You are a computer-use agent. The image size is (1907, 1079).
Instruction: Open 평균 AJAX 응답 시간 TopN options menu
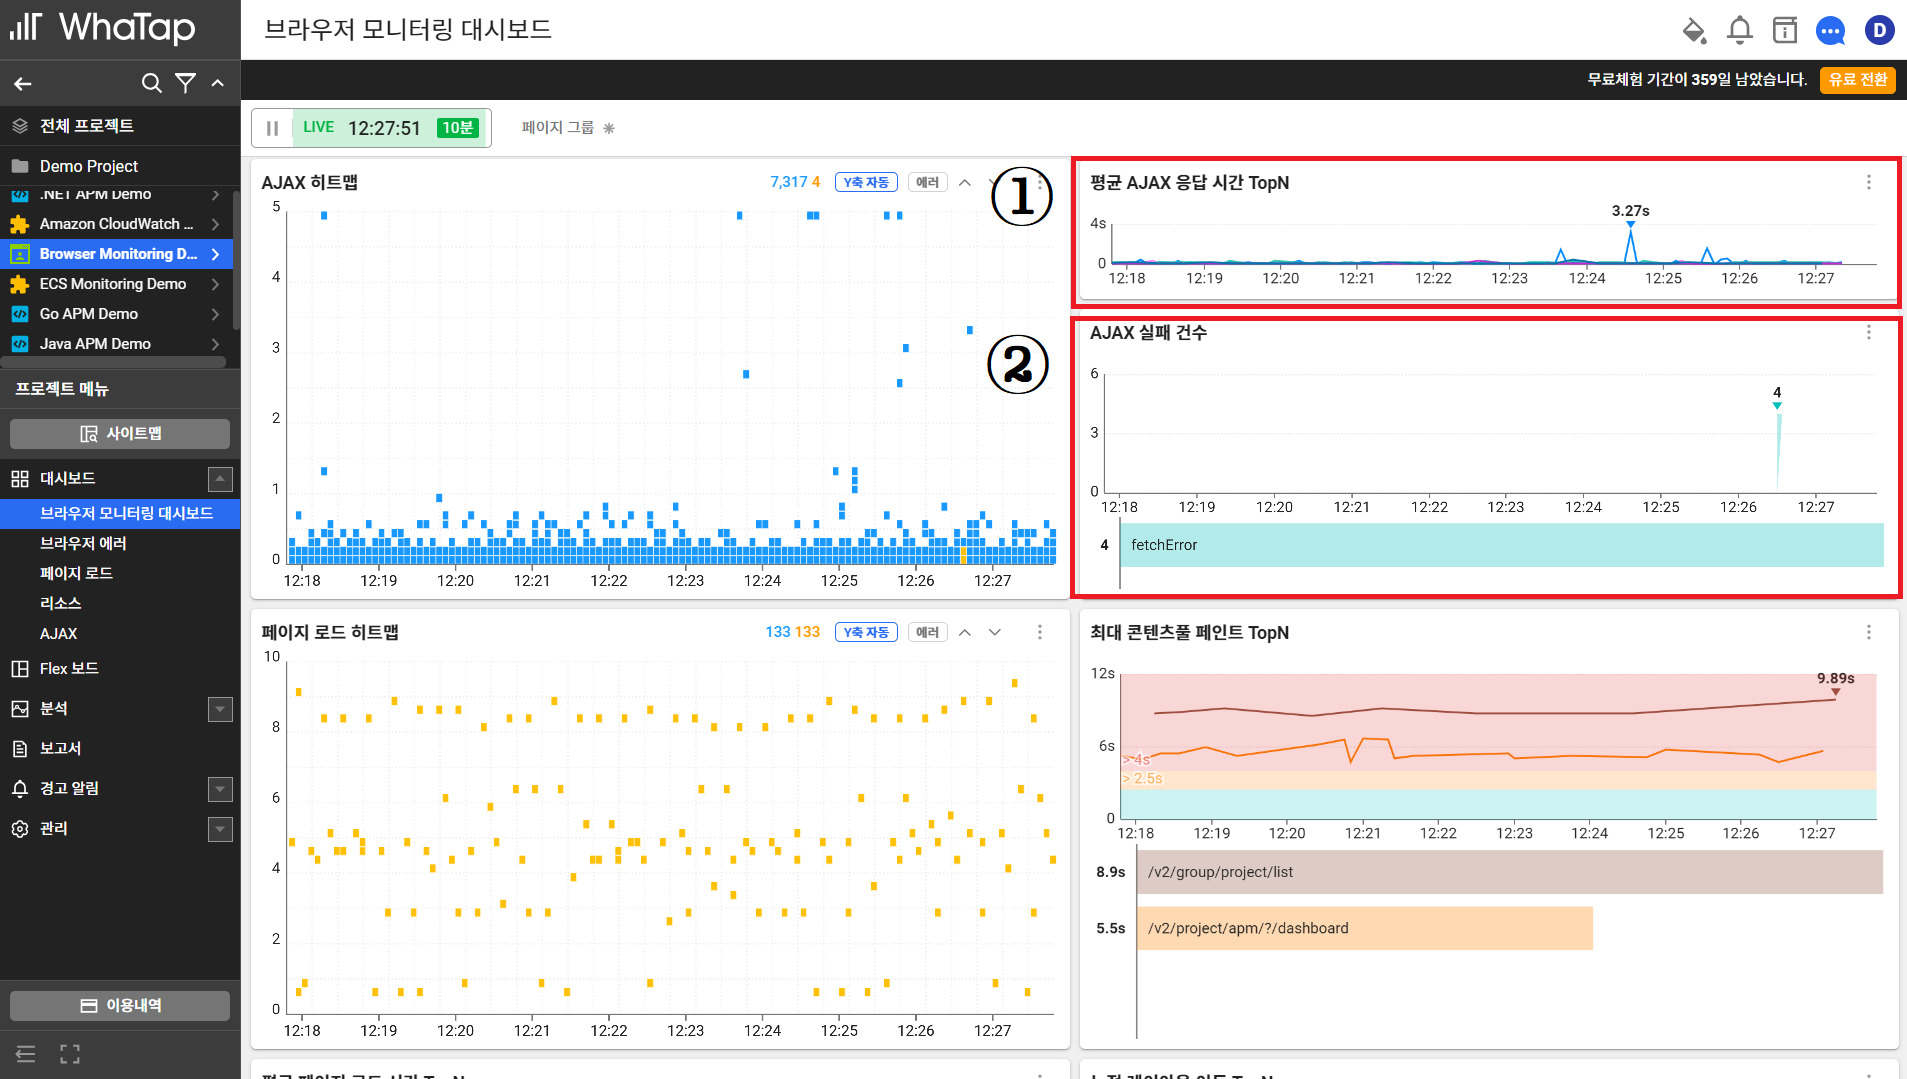1869,182
